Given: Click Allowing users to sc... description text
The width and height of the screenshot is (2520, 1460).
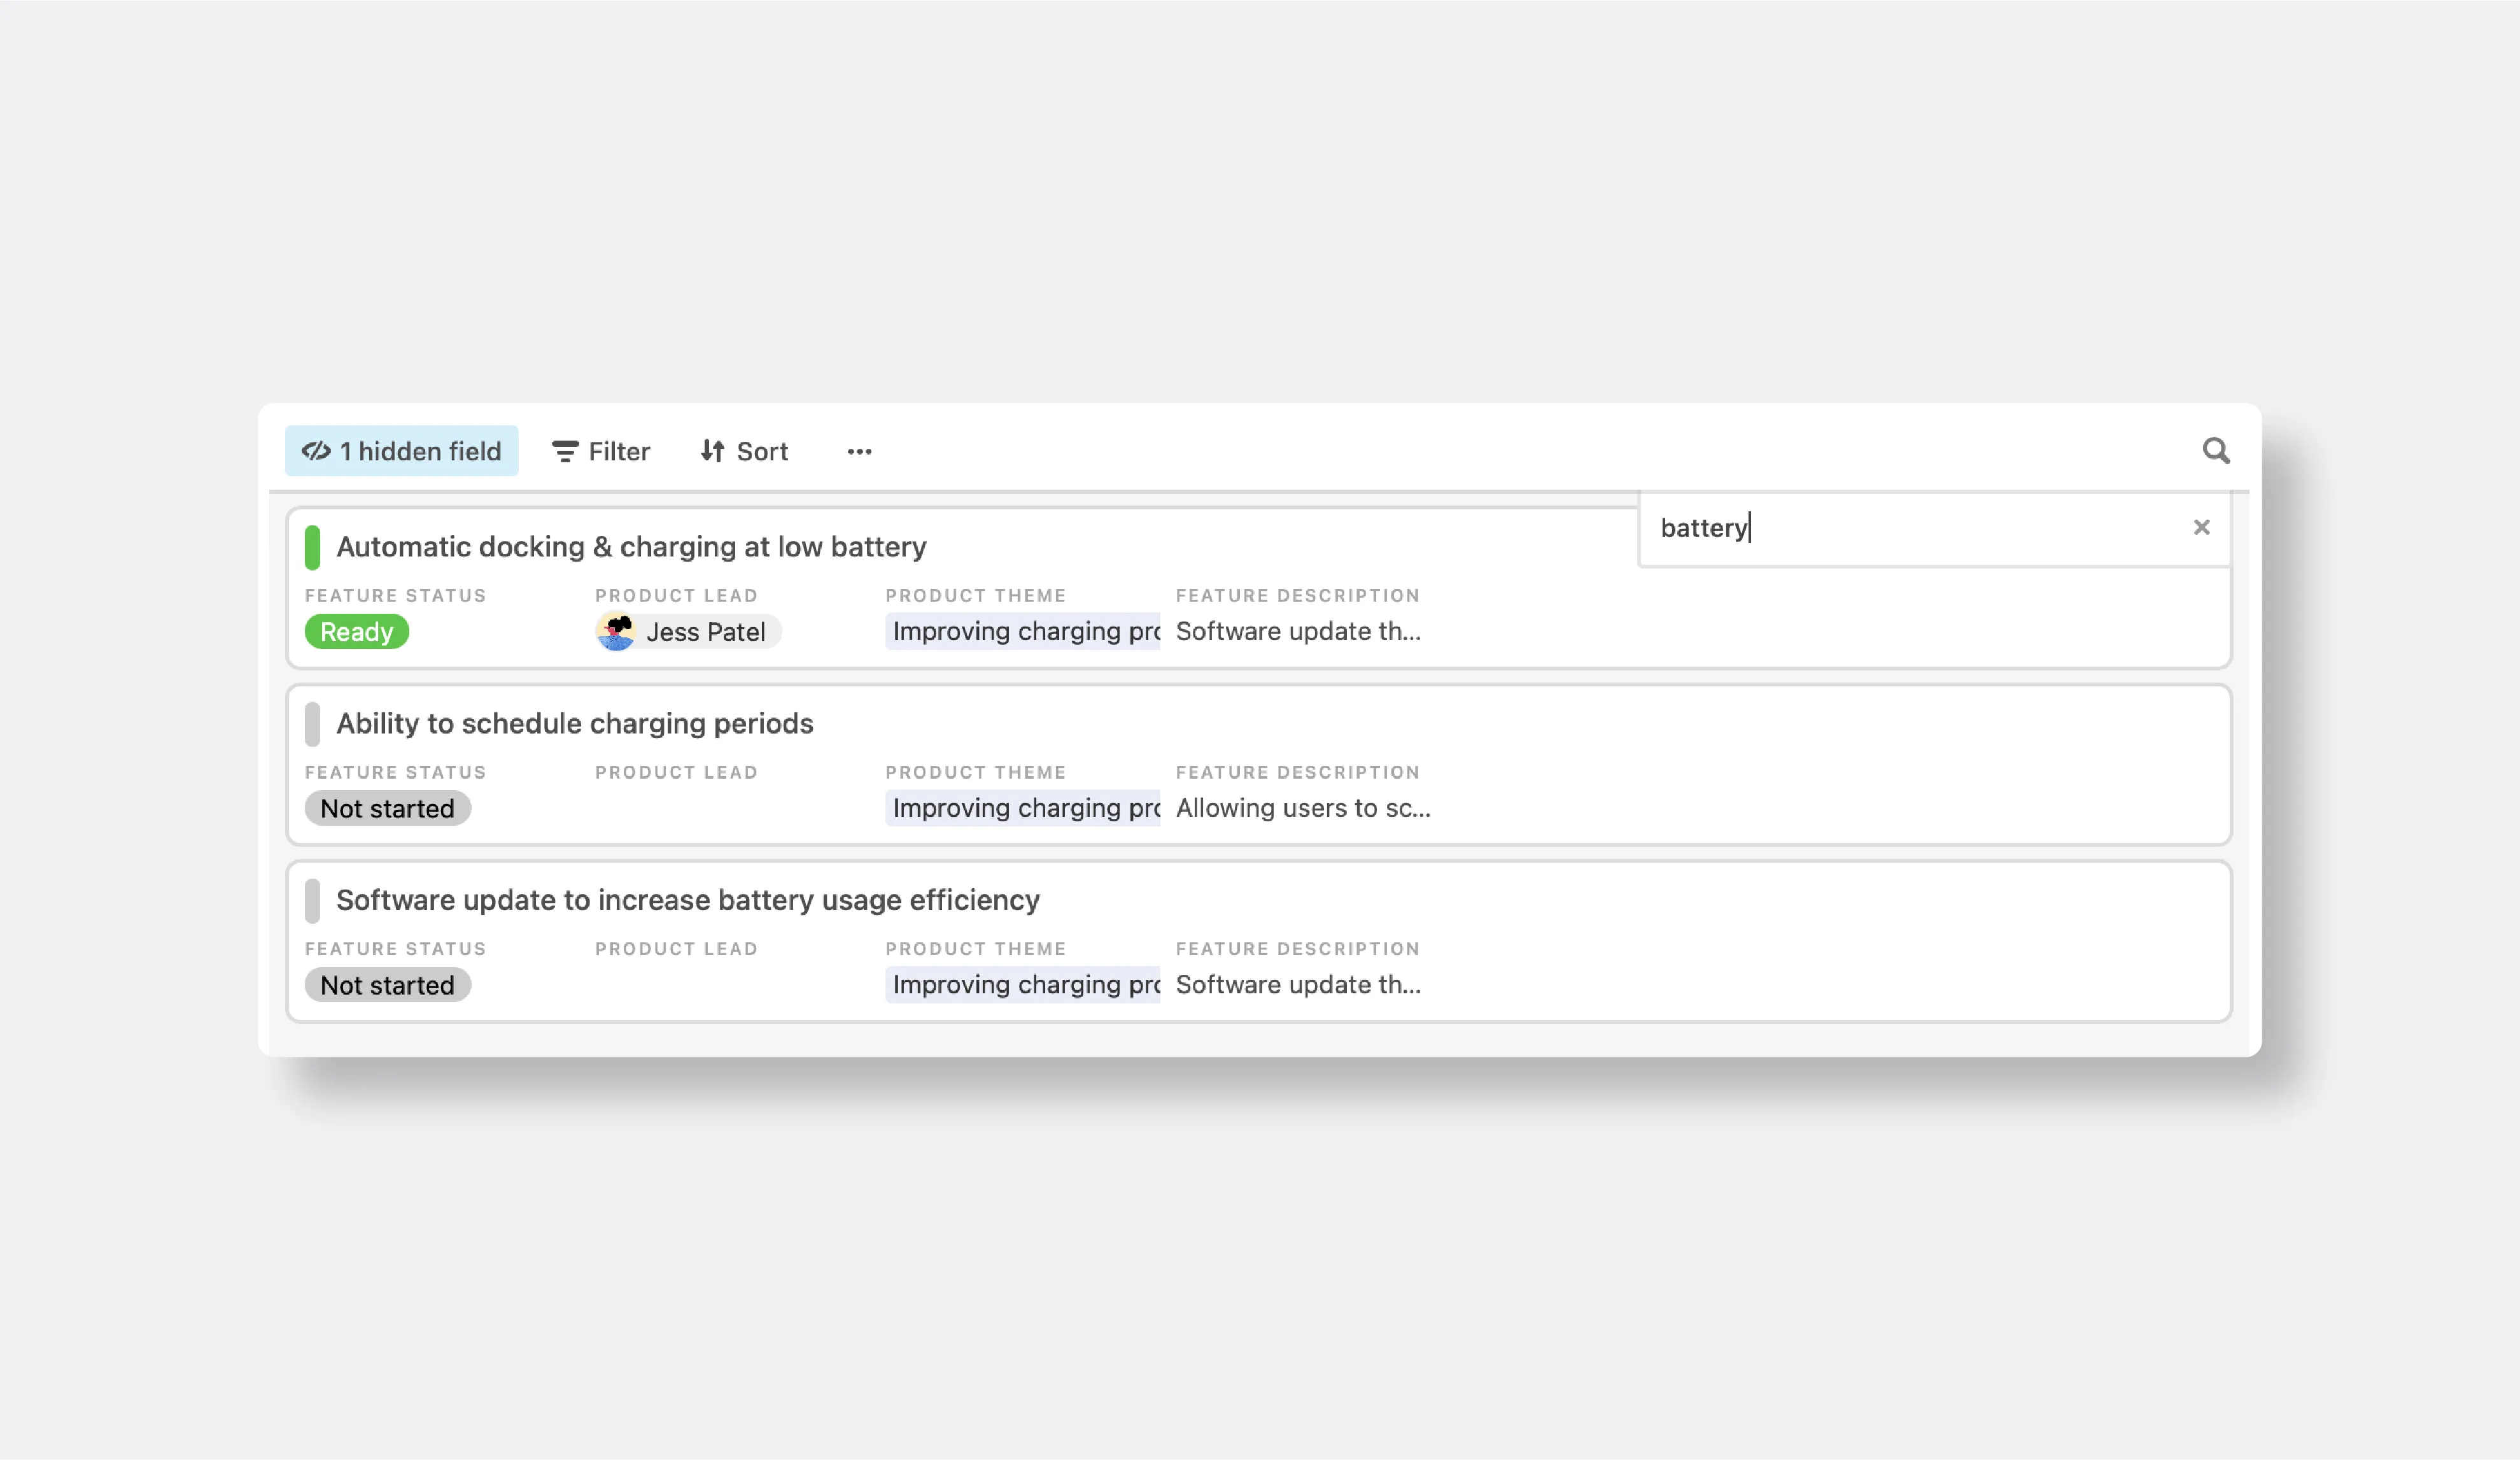Looking at the screenshot, I should click(1302, 808).
